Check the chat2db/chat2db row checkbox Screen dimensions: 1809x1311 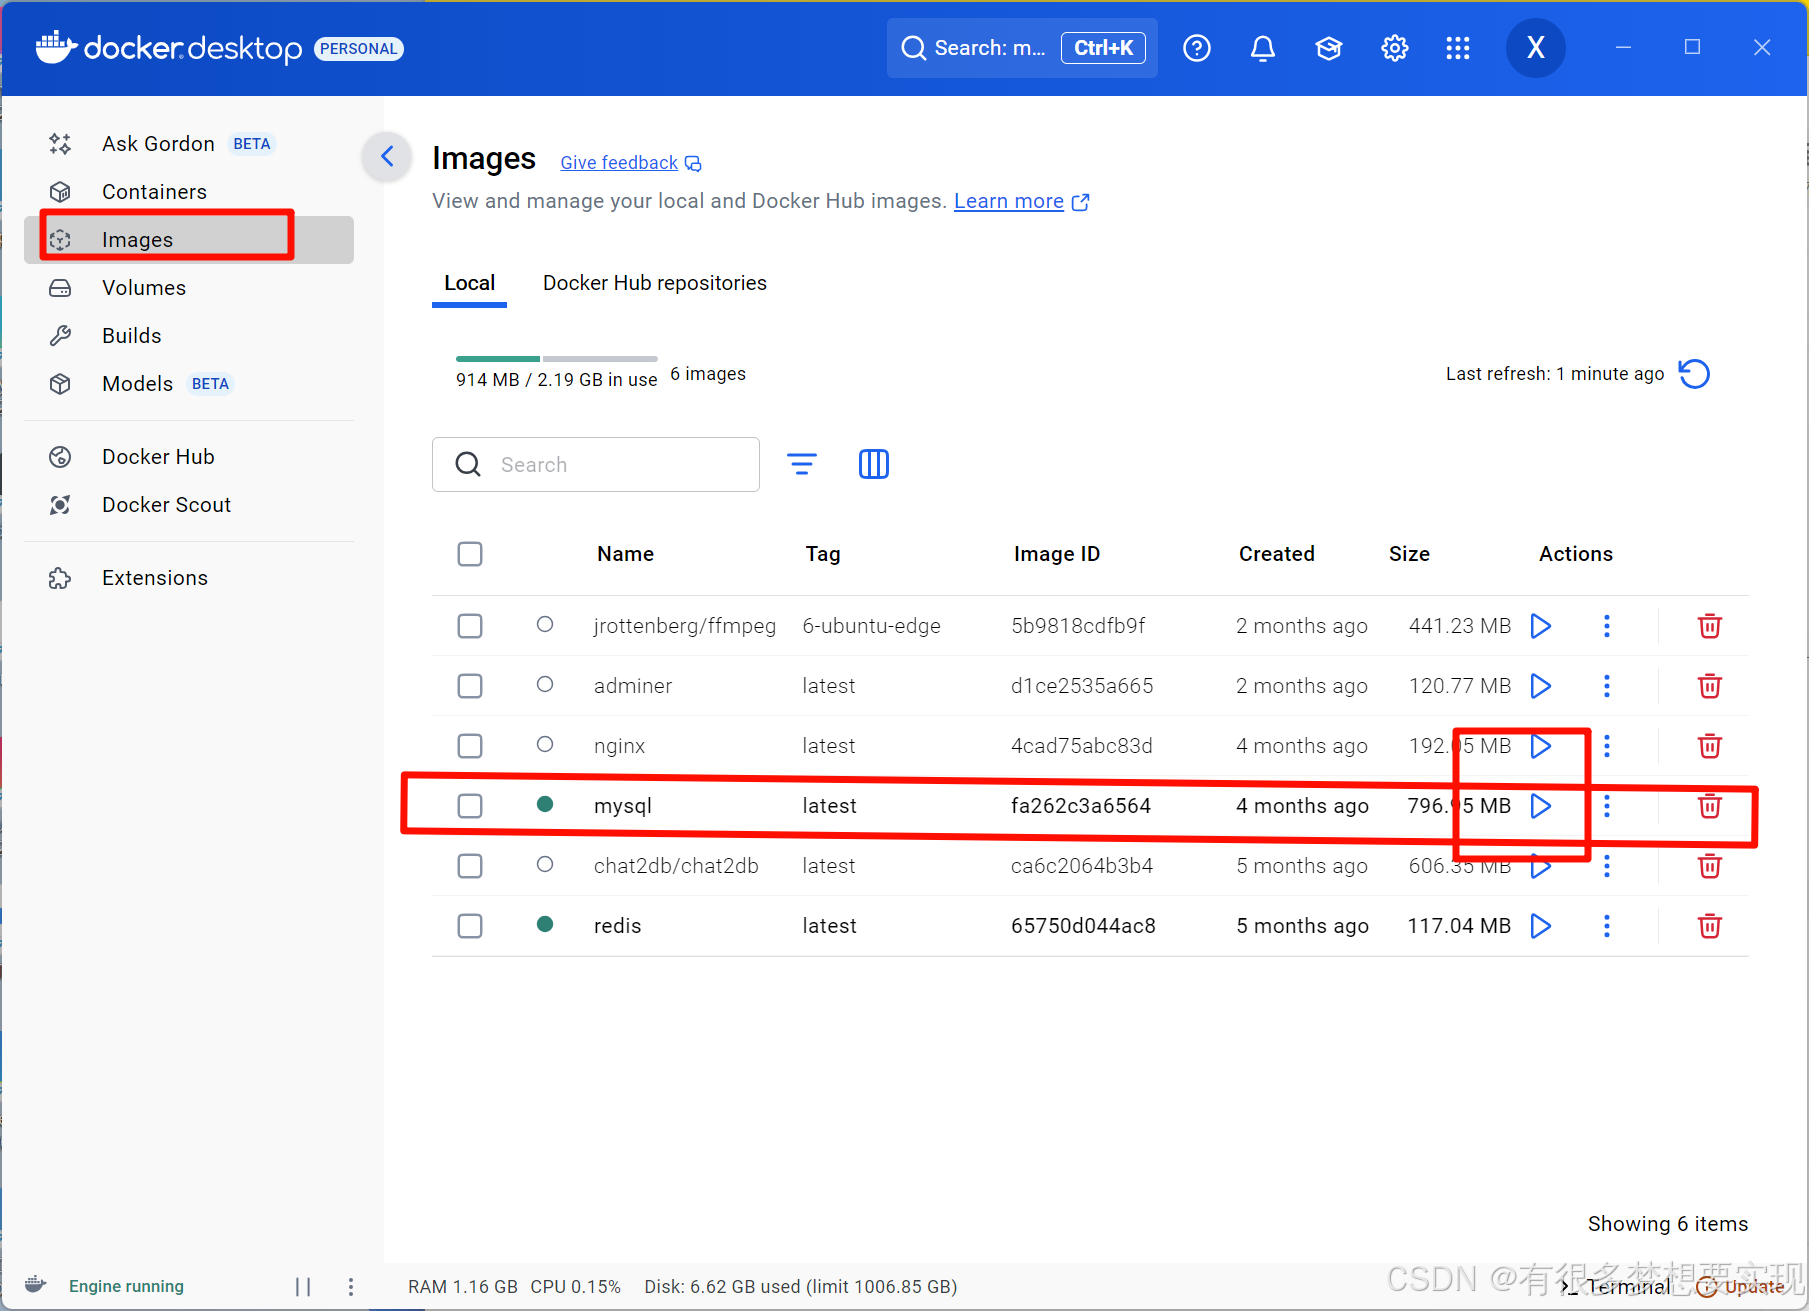(x=470, y=866)
